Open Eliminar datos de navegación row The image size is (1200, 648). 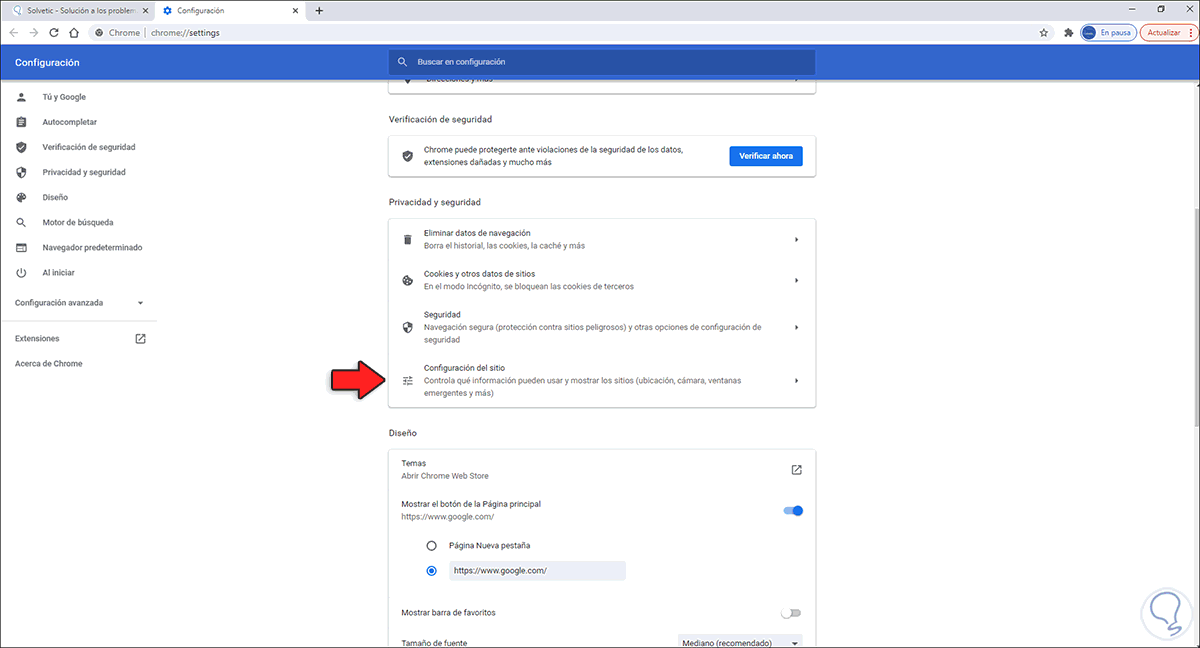[x=602, y=240]
